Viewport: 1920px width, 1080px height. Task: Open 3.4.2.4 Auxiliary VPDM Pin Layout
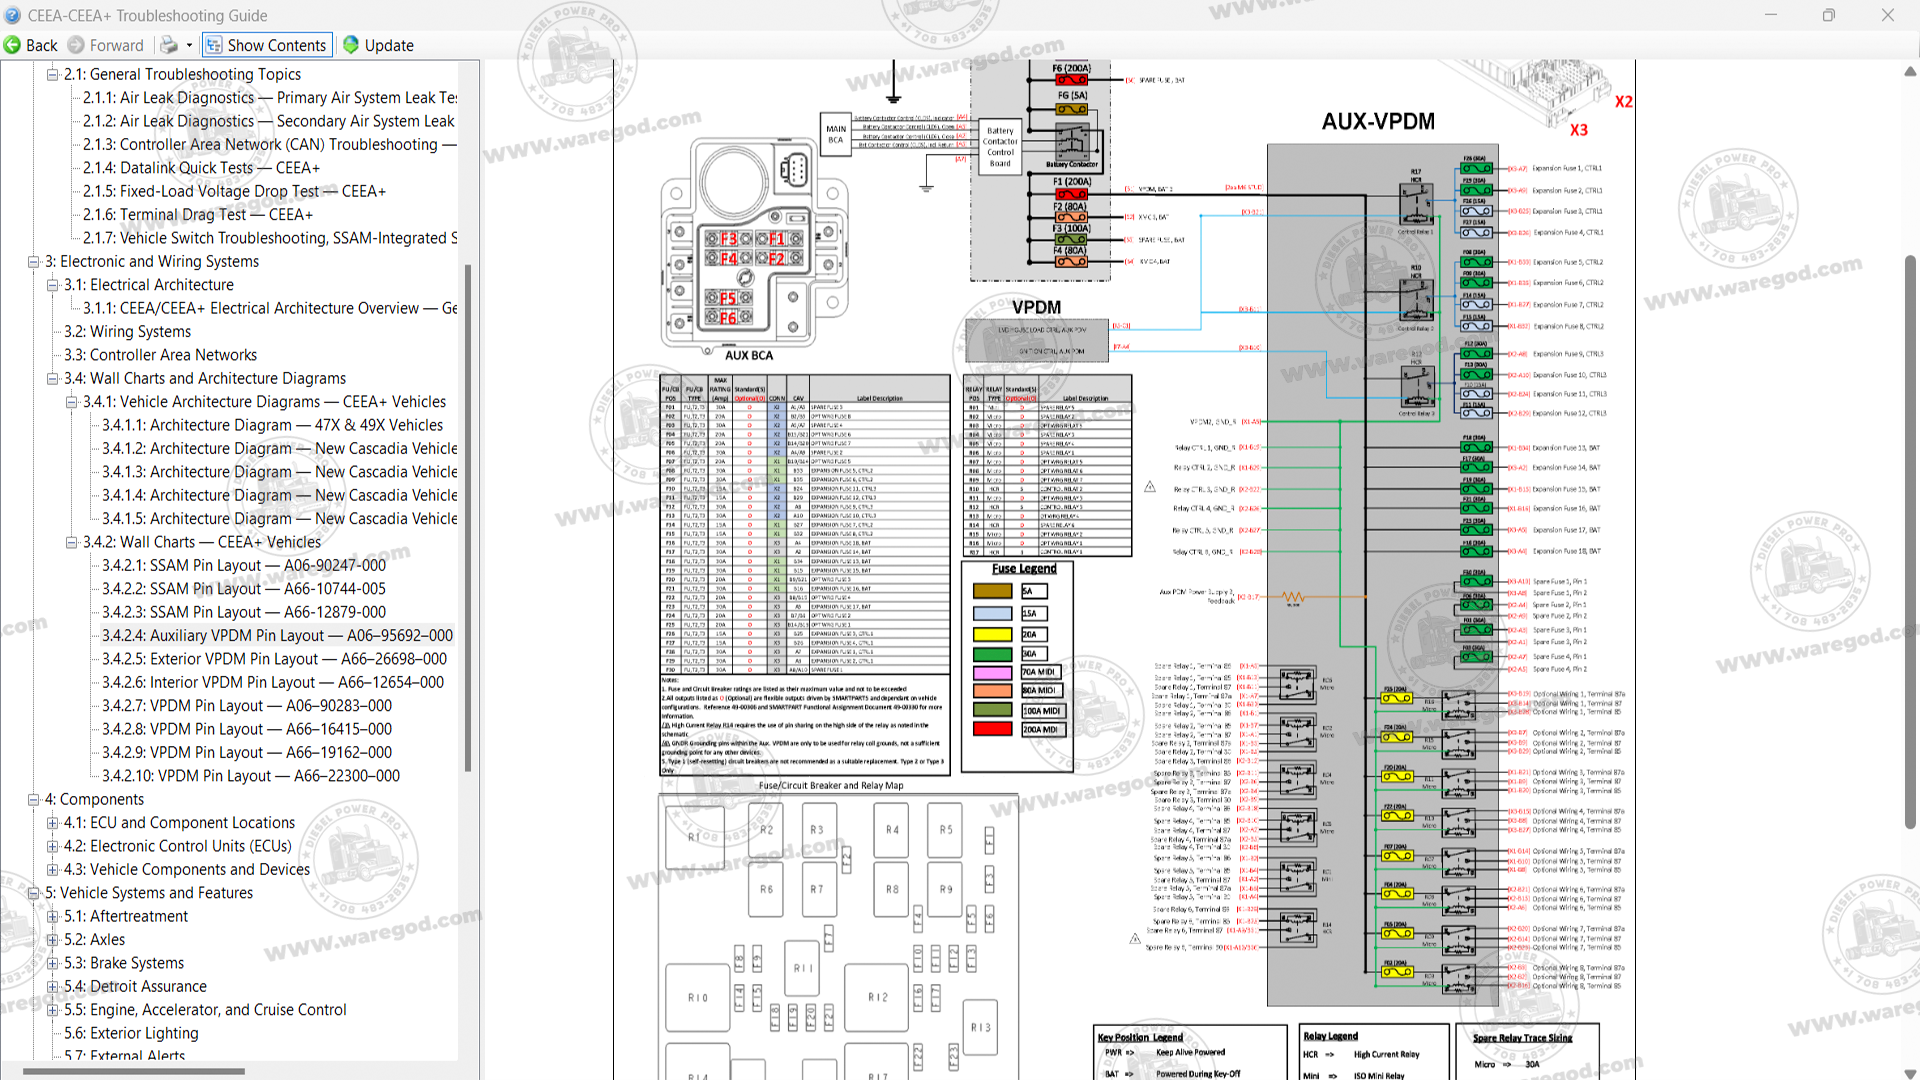(x=277, y=635)
